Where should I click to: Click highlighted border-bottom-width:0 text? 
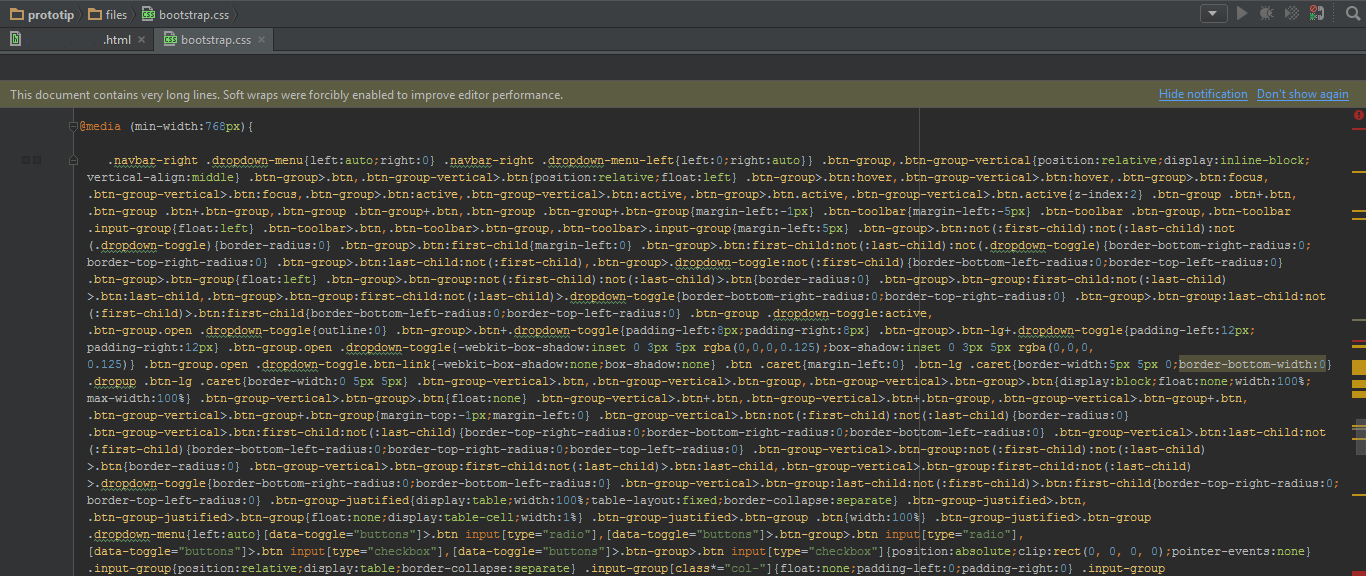pos(1252,364)
